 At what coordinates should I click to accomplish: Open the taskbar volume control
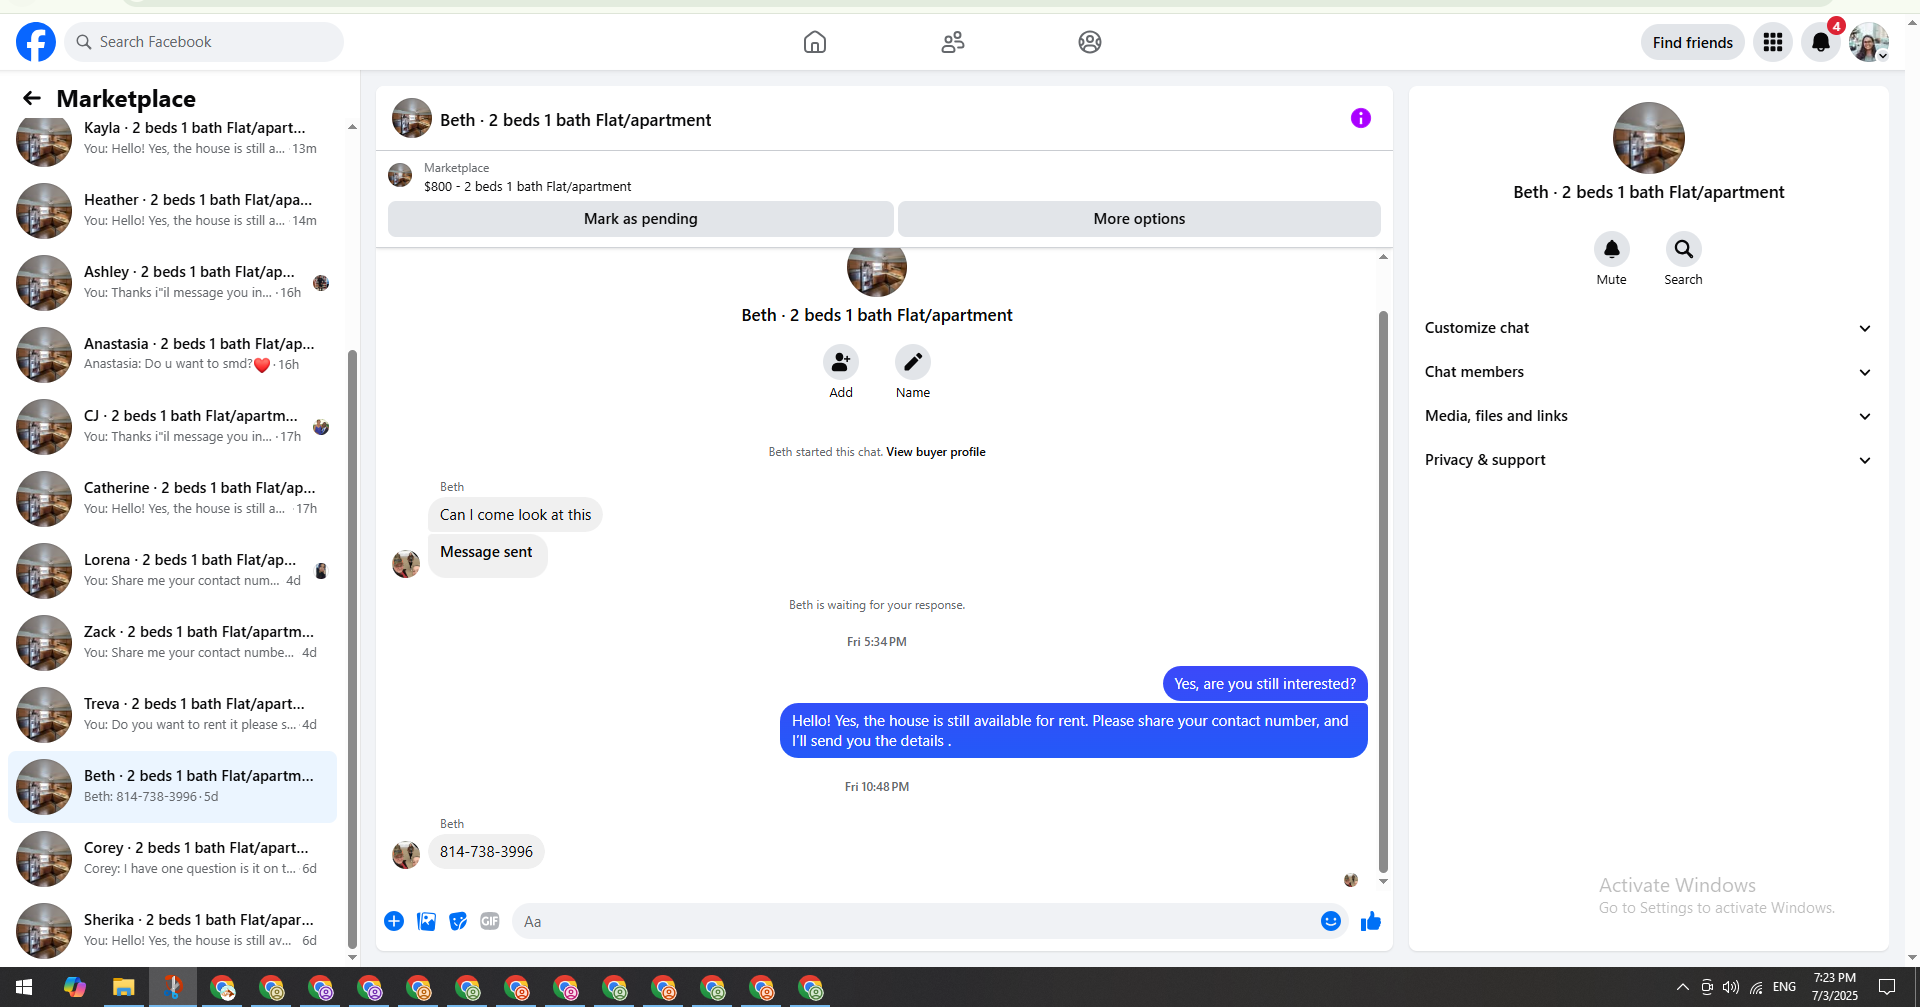[x=1731, y=987]
